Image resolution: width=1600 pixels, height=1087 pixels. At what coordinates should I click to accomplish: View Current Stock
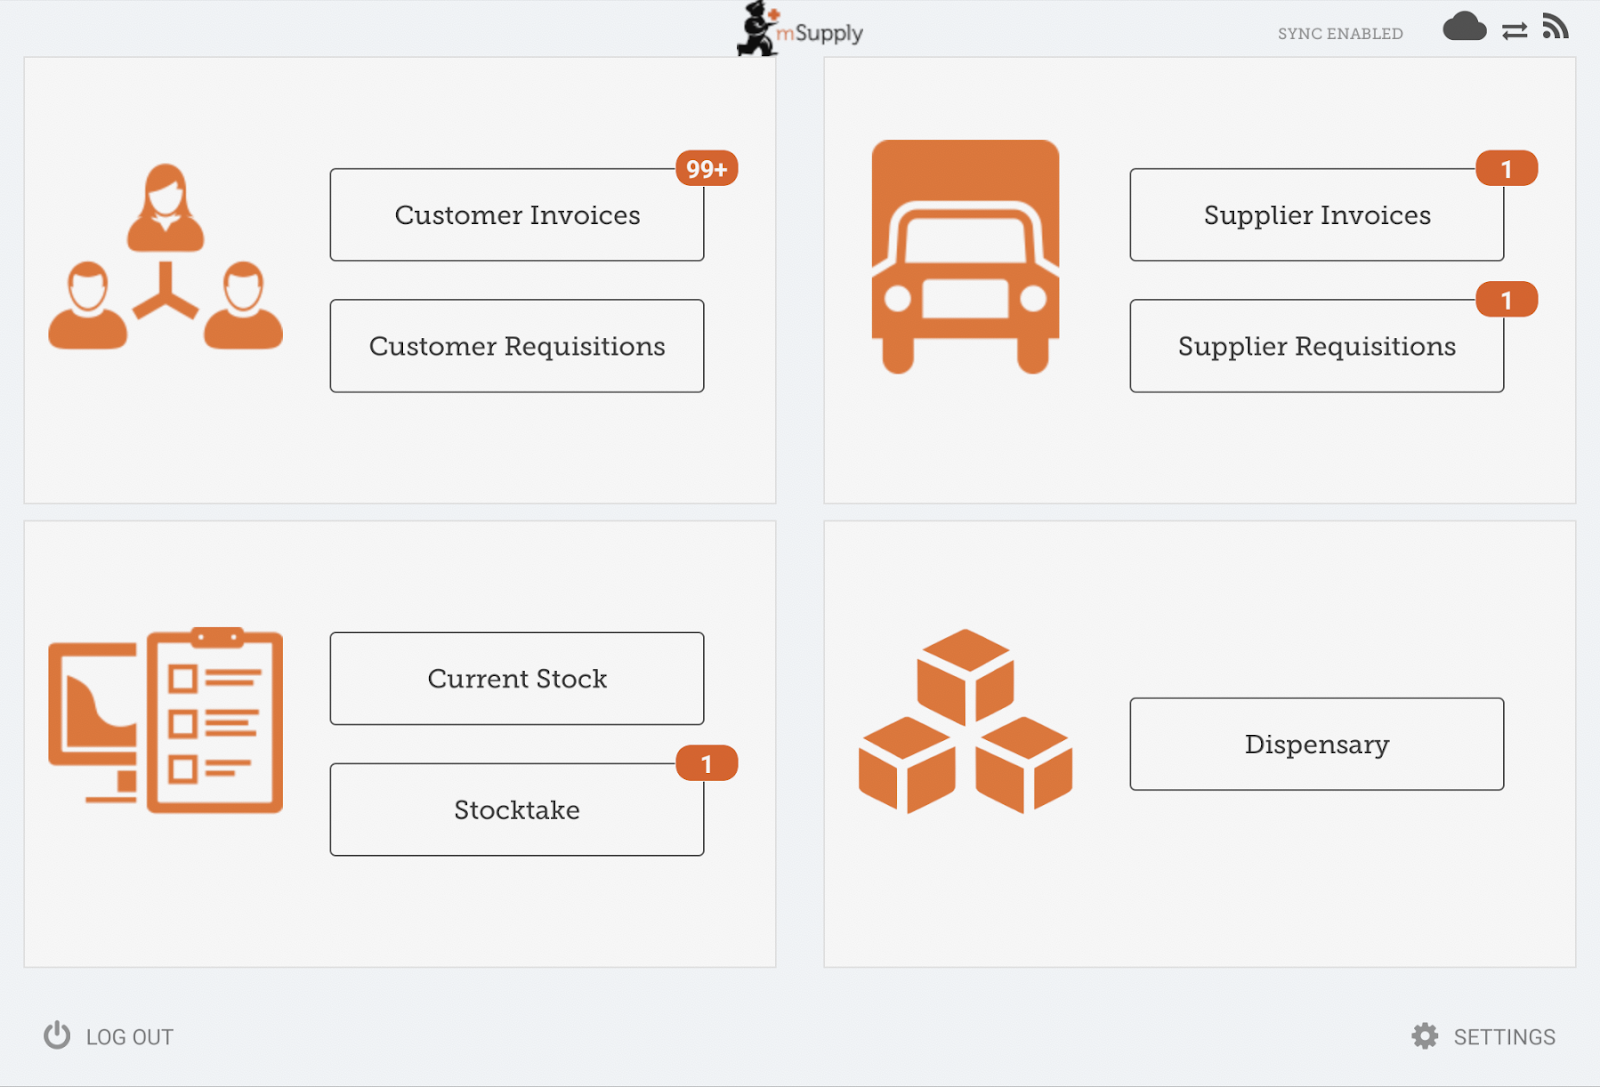pos(517,678)
